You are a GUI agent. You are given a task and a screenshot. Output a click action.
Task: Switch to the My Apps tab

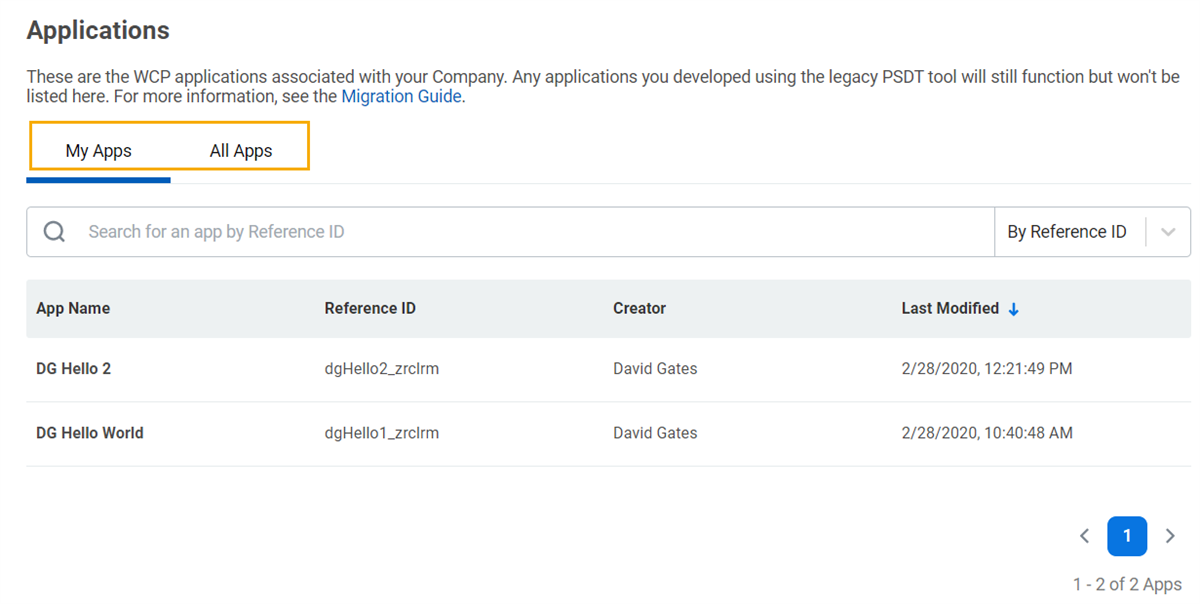[x=99, y=151]
